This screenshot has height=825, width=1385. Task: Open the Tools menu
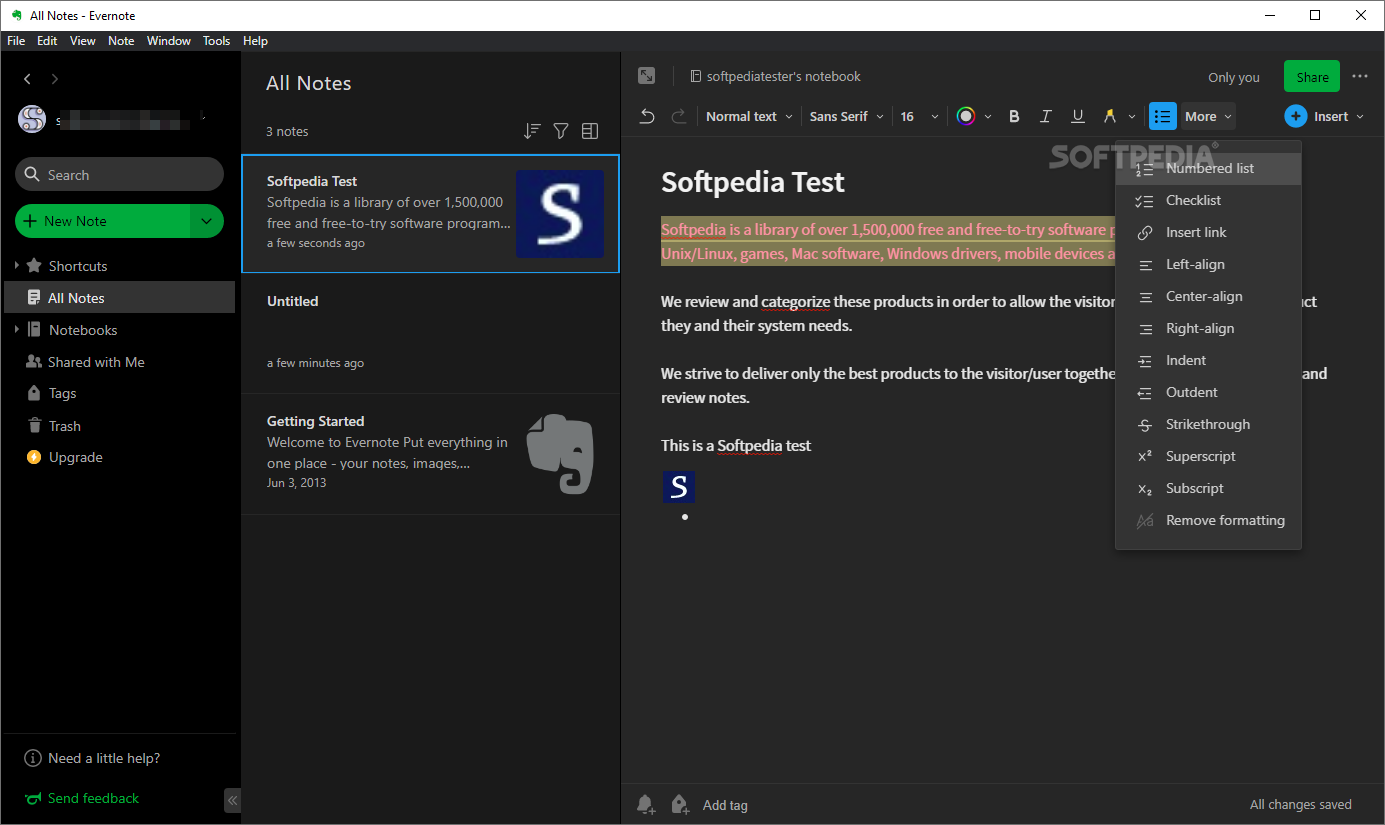216,41
